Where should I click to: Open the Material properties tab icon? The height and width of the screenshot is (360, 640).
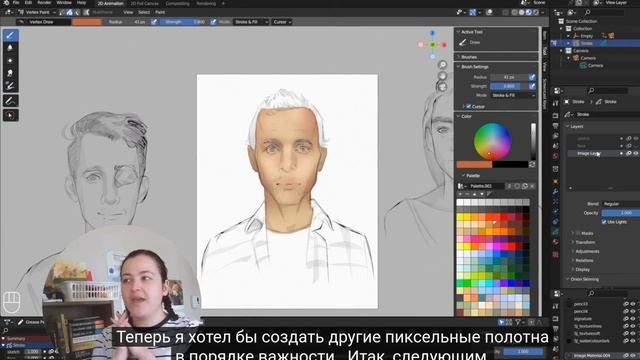point(556,242)
